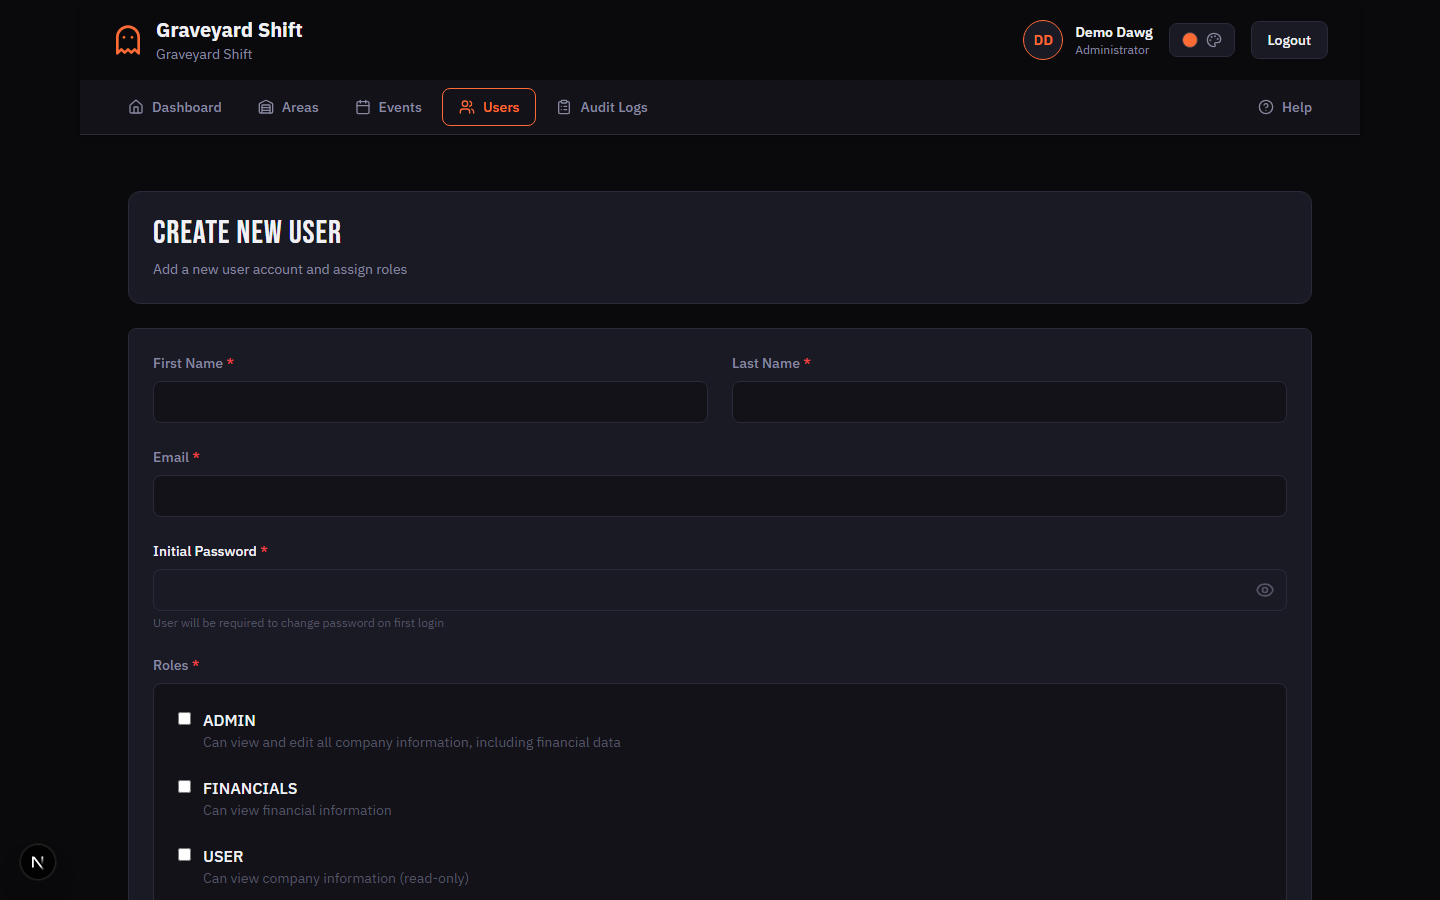The height and width of the screenshot is (900, 1440).
Task: Click the Users people icon
Action: [x=466, y=106]
